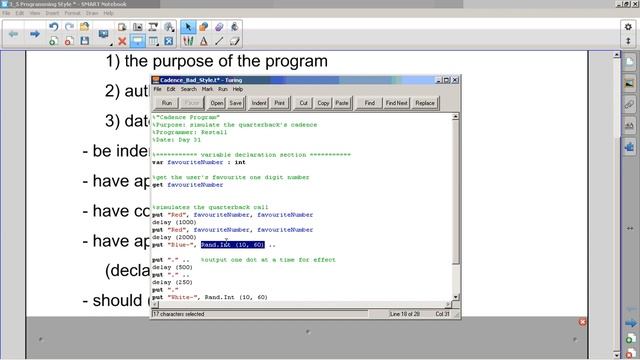The height and width of the screenshot is (360, 640).
Task: Click the Print button in Turing
Action: pyautogui.click(x=280, y=103)
